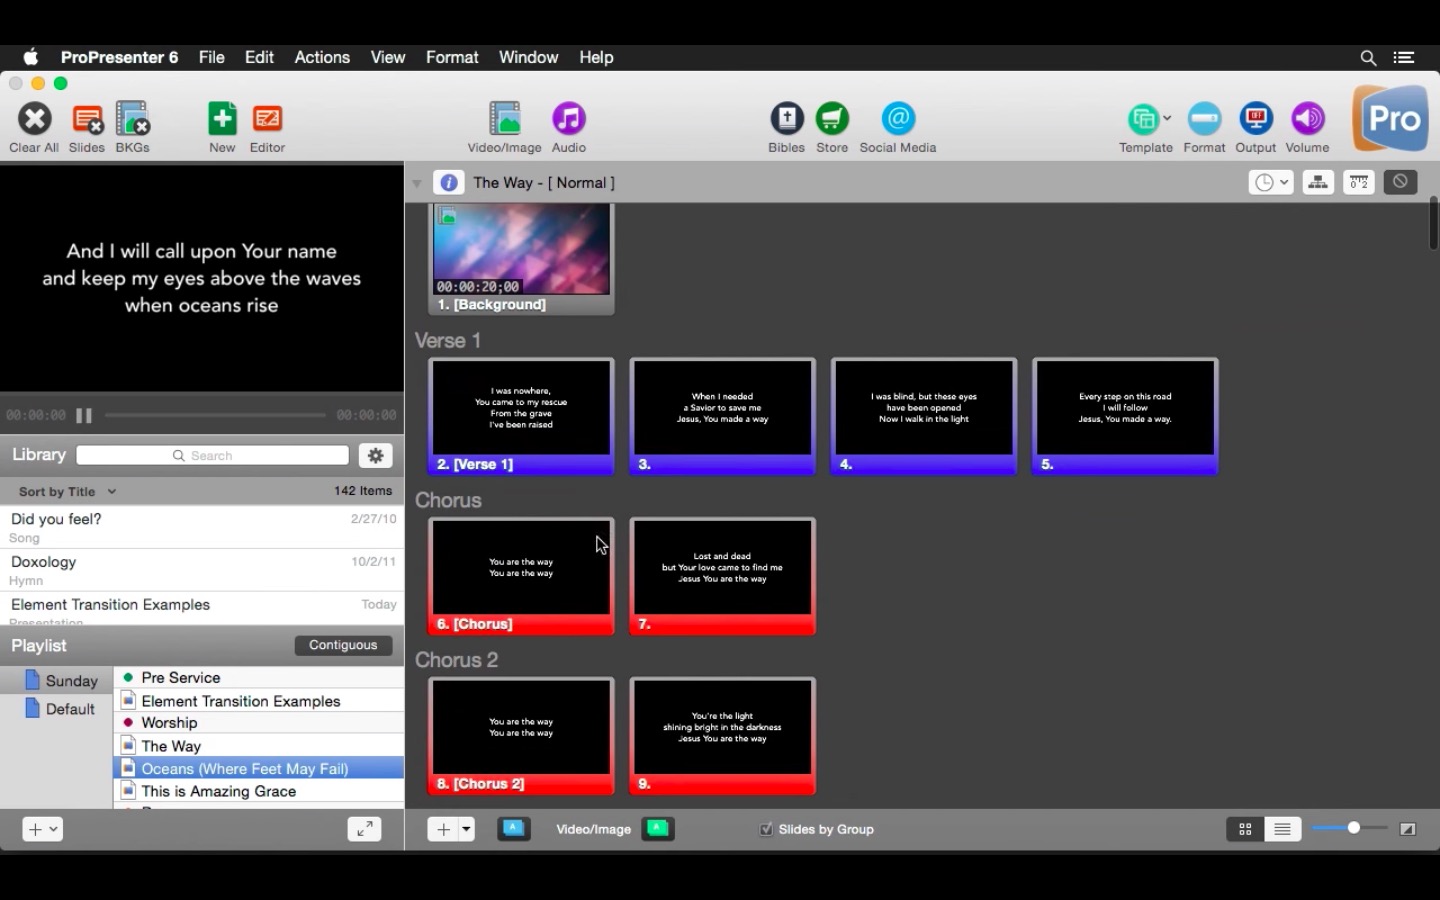The height and width of the screenshot is (900, 1440).
Task: Toggle the Output display
Action: [x=1256, y=119]
